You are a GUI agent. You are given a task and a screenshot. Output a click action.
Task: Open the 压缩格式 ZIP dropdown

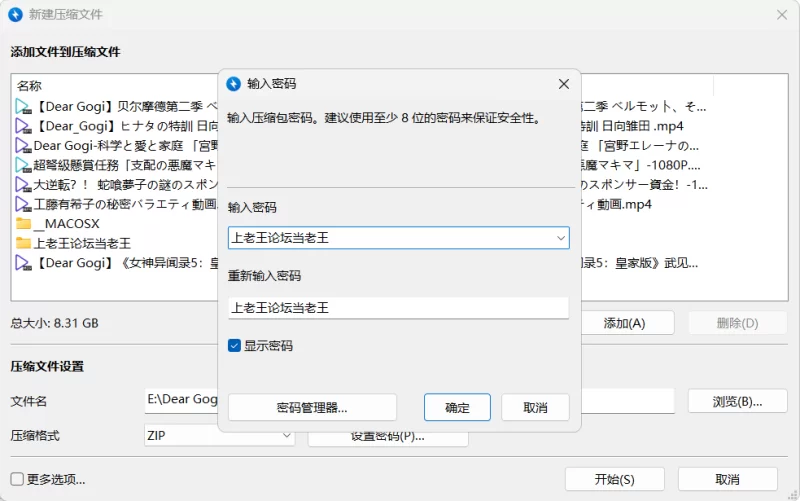tap(286, 436)
